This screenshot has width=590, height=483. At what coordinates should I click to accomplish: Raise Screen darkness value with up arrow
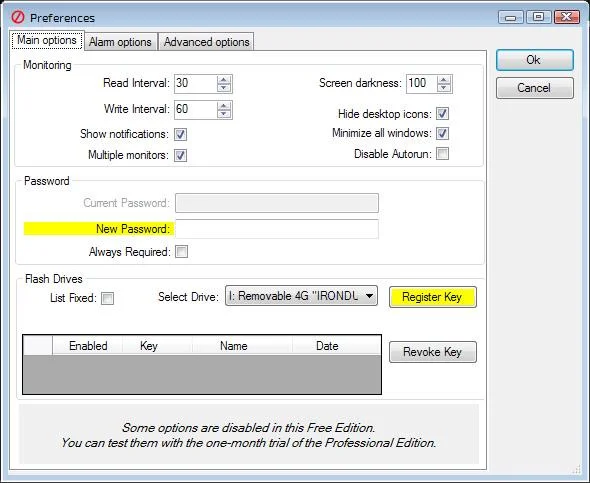(x=444, y=79)
